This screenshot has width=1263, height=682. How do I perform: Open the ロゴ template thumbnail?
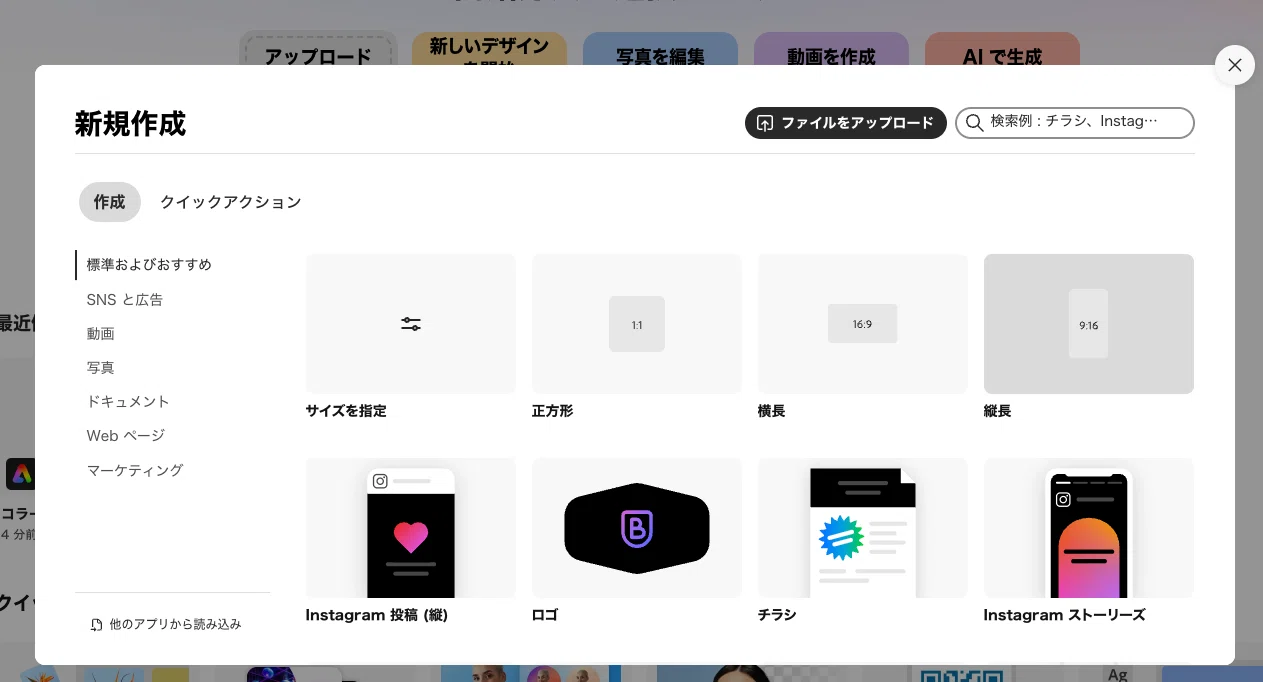point(637,528)
